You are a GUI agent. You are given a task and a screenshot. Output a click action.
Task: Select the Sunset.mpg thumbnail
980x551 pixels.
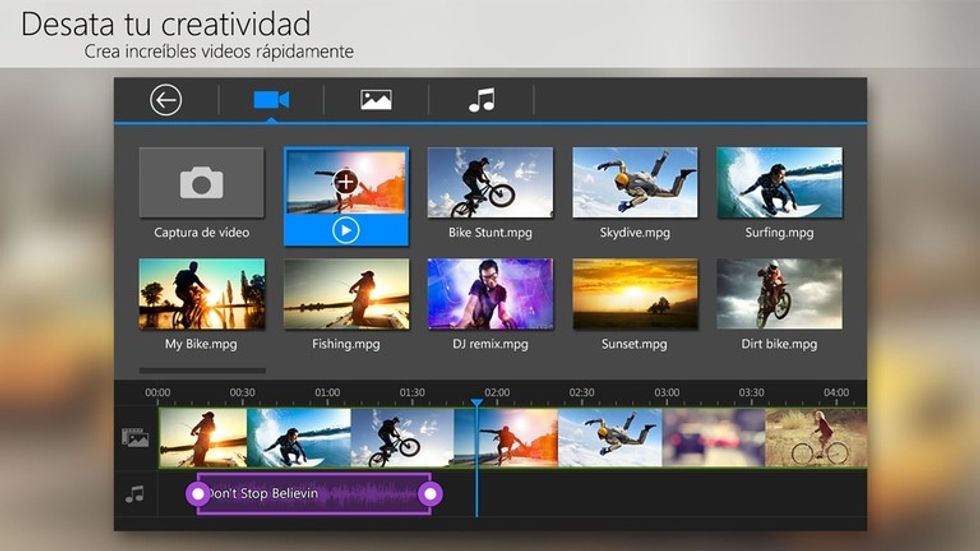635,295
